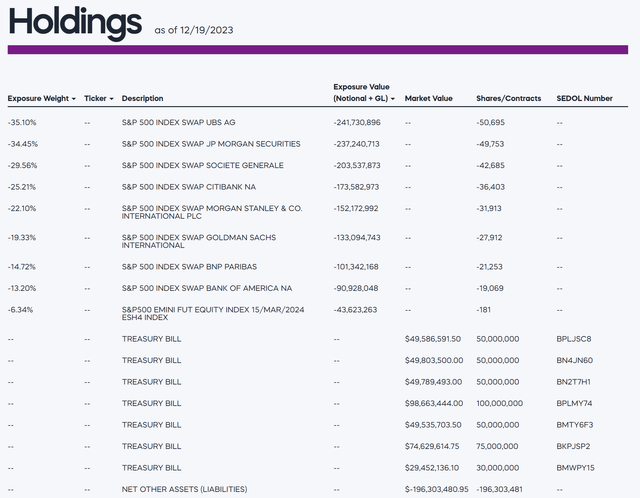Click the Market Value column header
Image resolution: width=640 pixels, height=498 pixels.
(429, 98)
